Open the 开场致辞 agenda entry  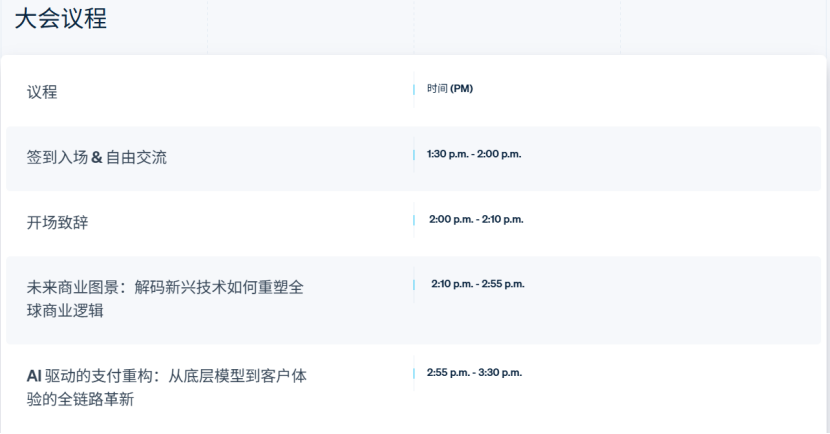point(57,222)
